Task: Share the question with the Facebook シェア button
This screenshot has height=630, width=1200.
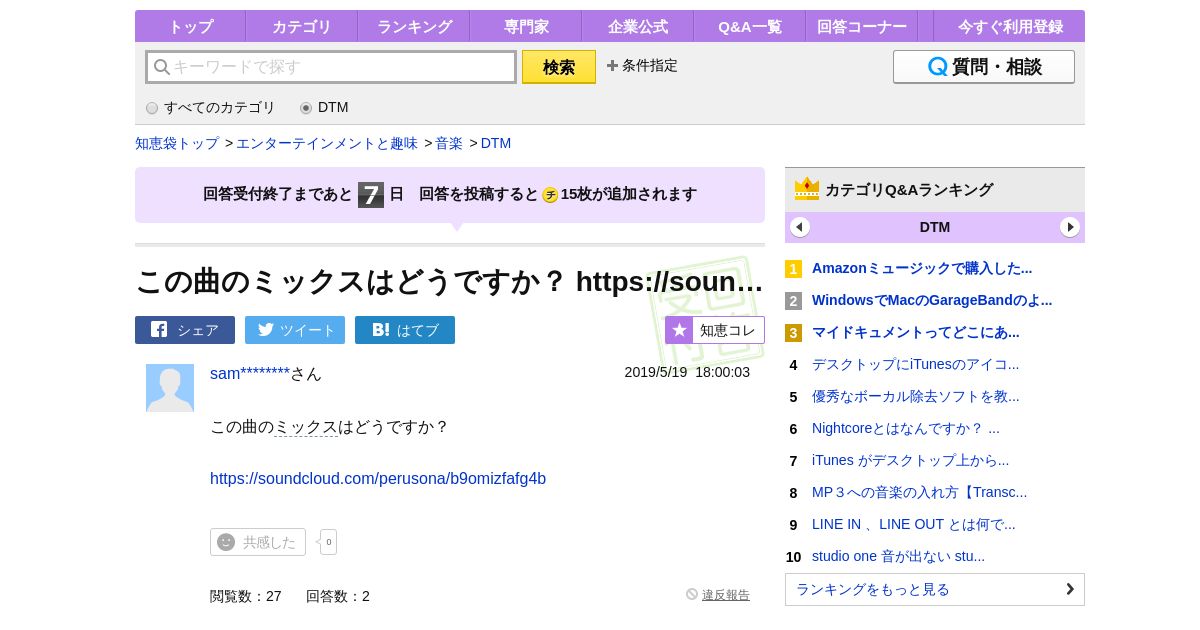Action: point(185,330)
